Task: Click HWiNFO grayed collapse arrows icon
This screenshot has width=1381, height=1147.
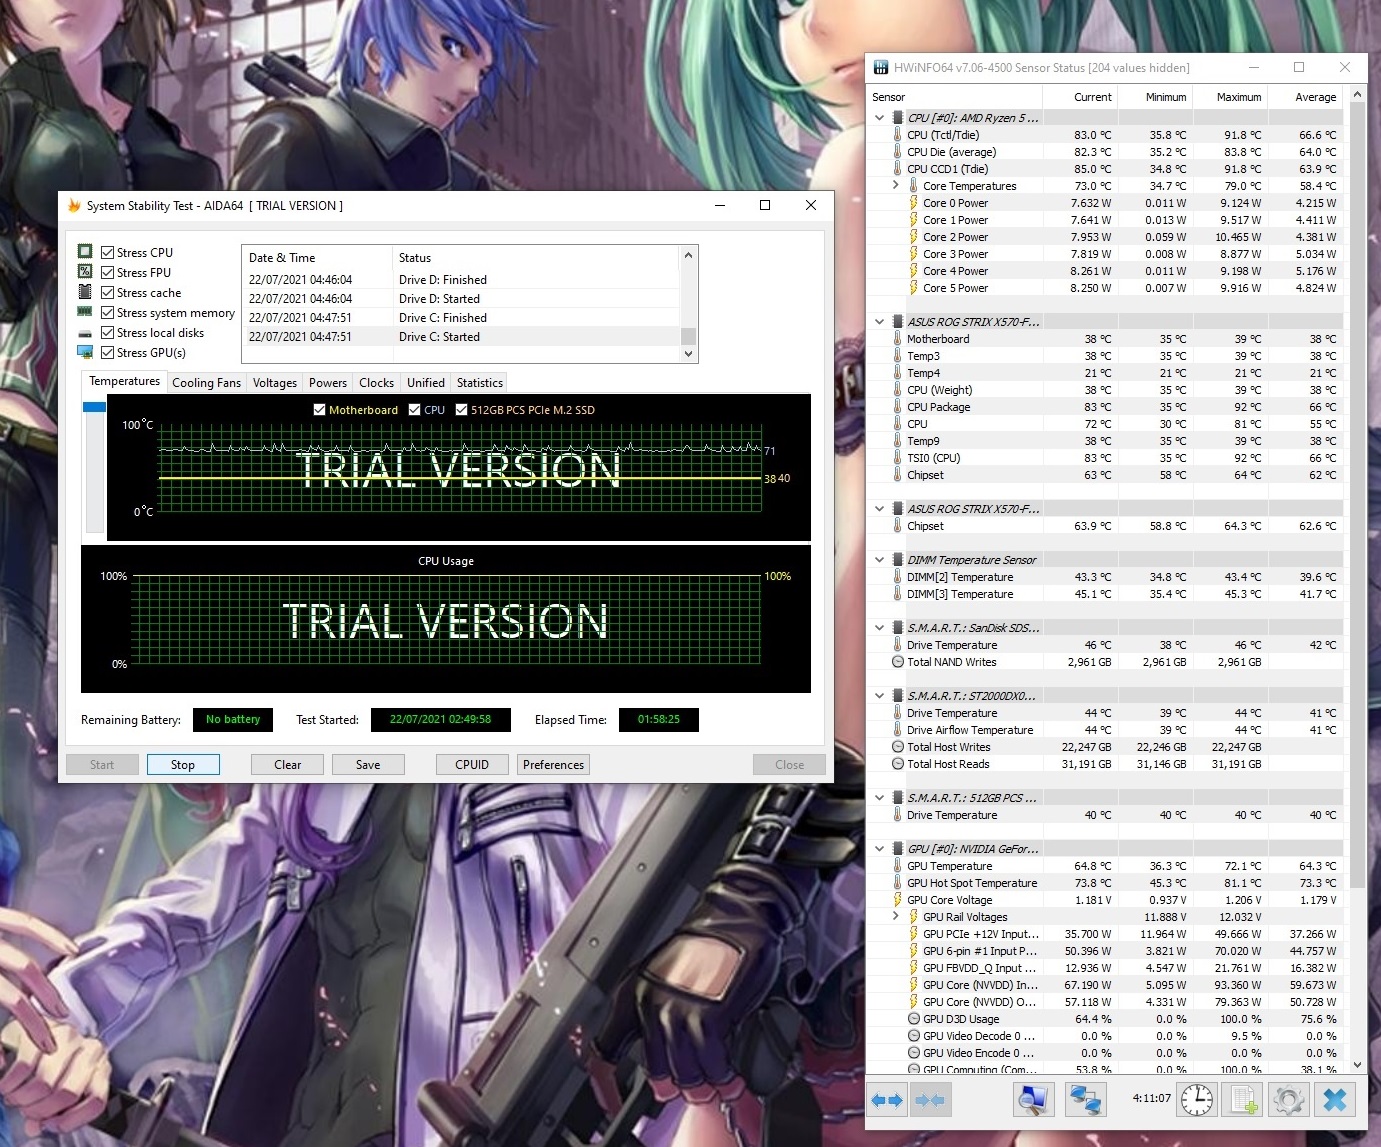Action: tap(930, 1100)
